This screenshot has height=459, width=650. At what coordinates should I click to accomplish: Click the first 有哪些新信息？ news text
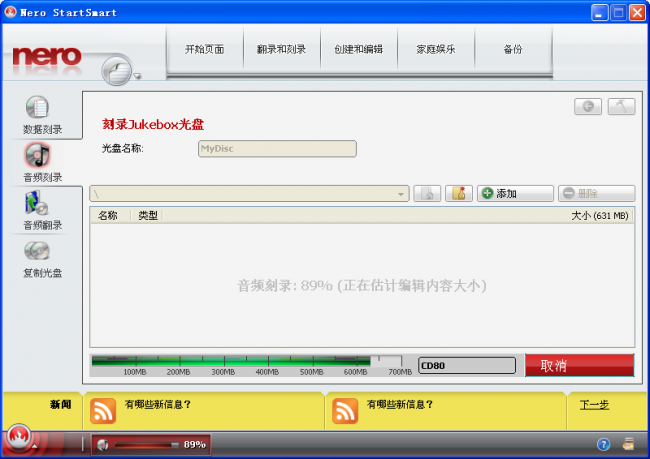(158, 404)
